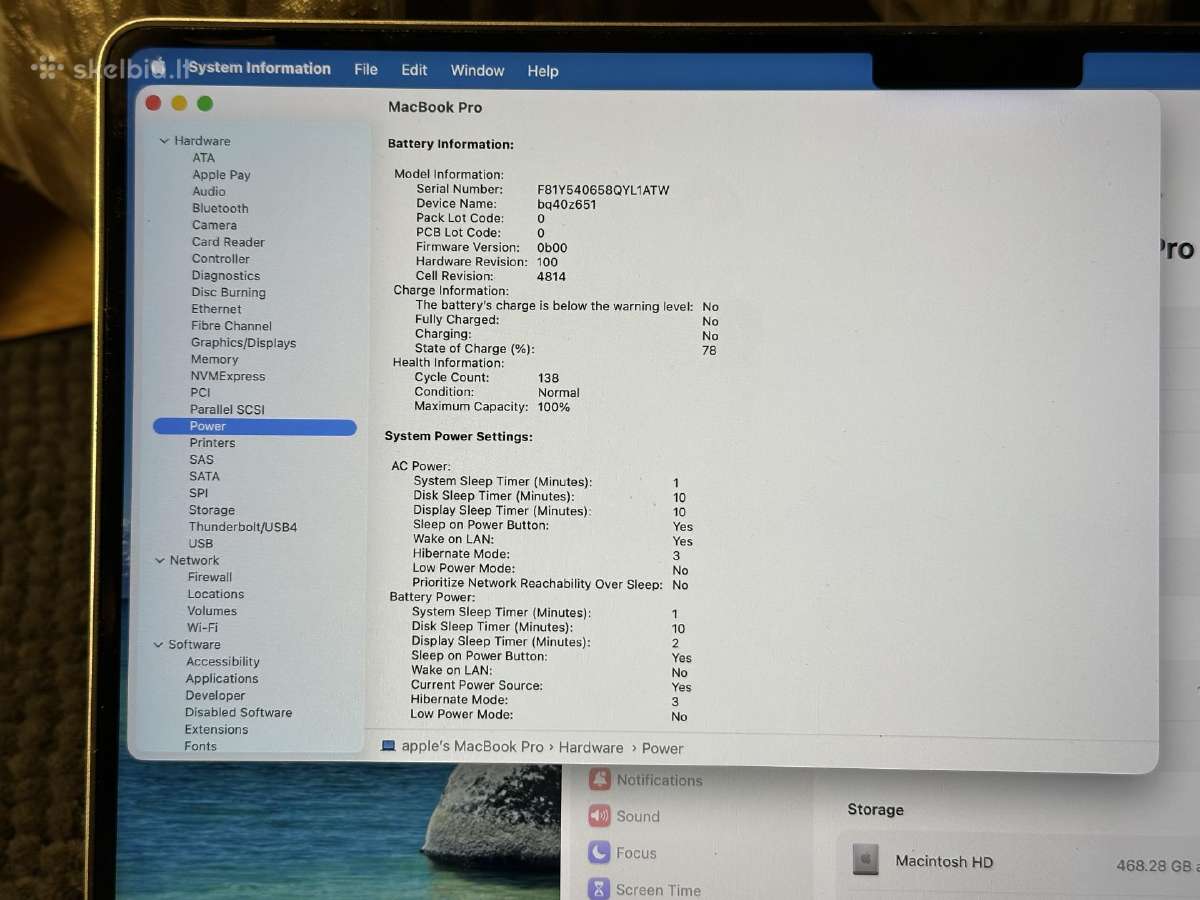The image size is (1200, 900).
Task: Click the Battery Information heading
Action: (450, 144)
